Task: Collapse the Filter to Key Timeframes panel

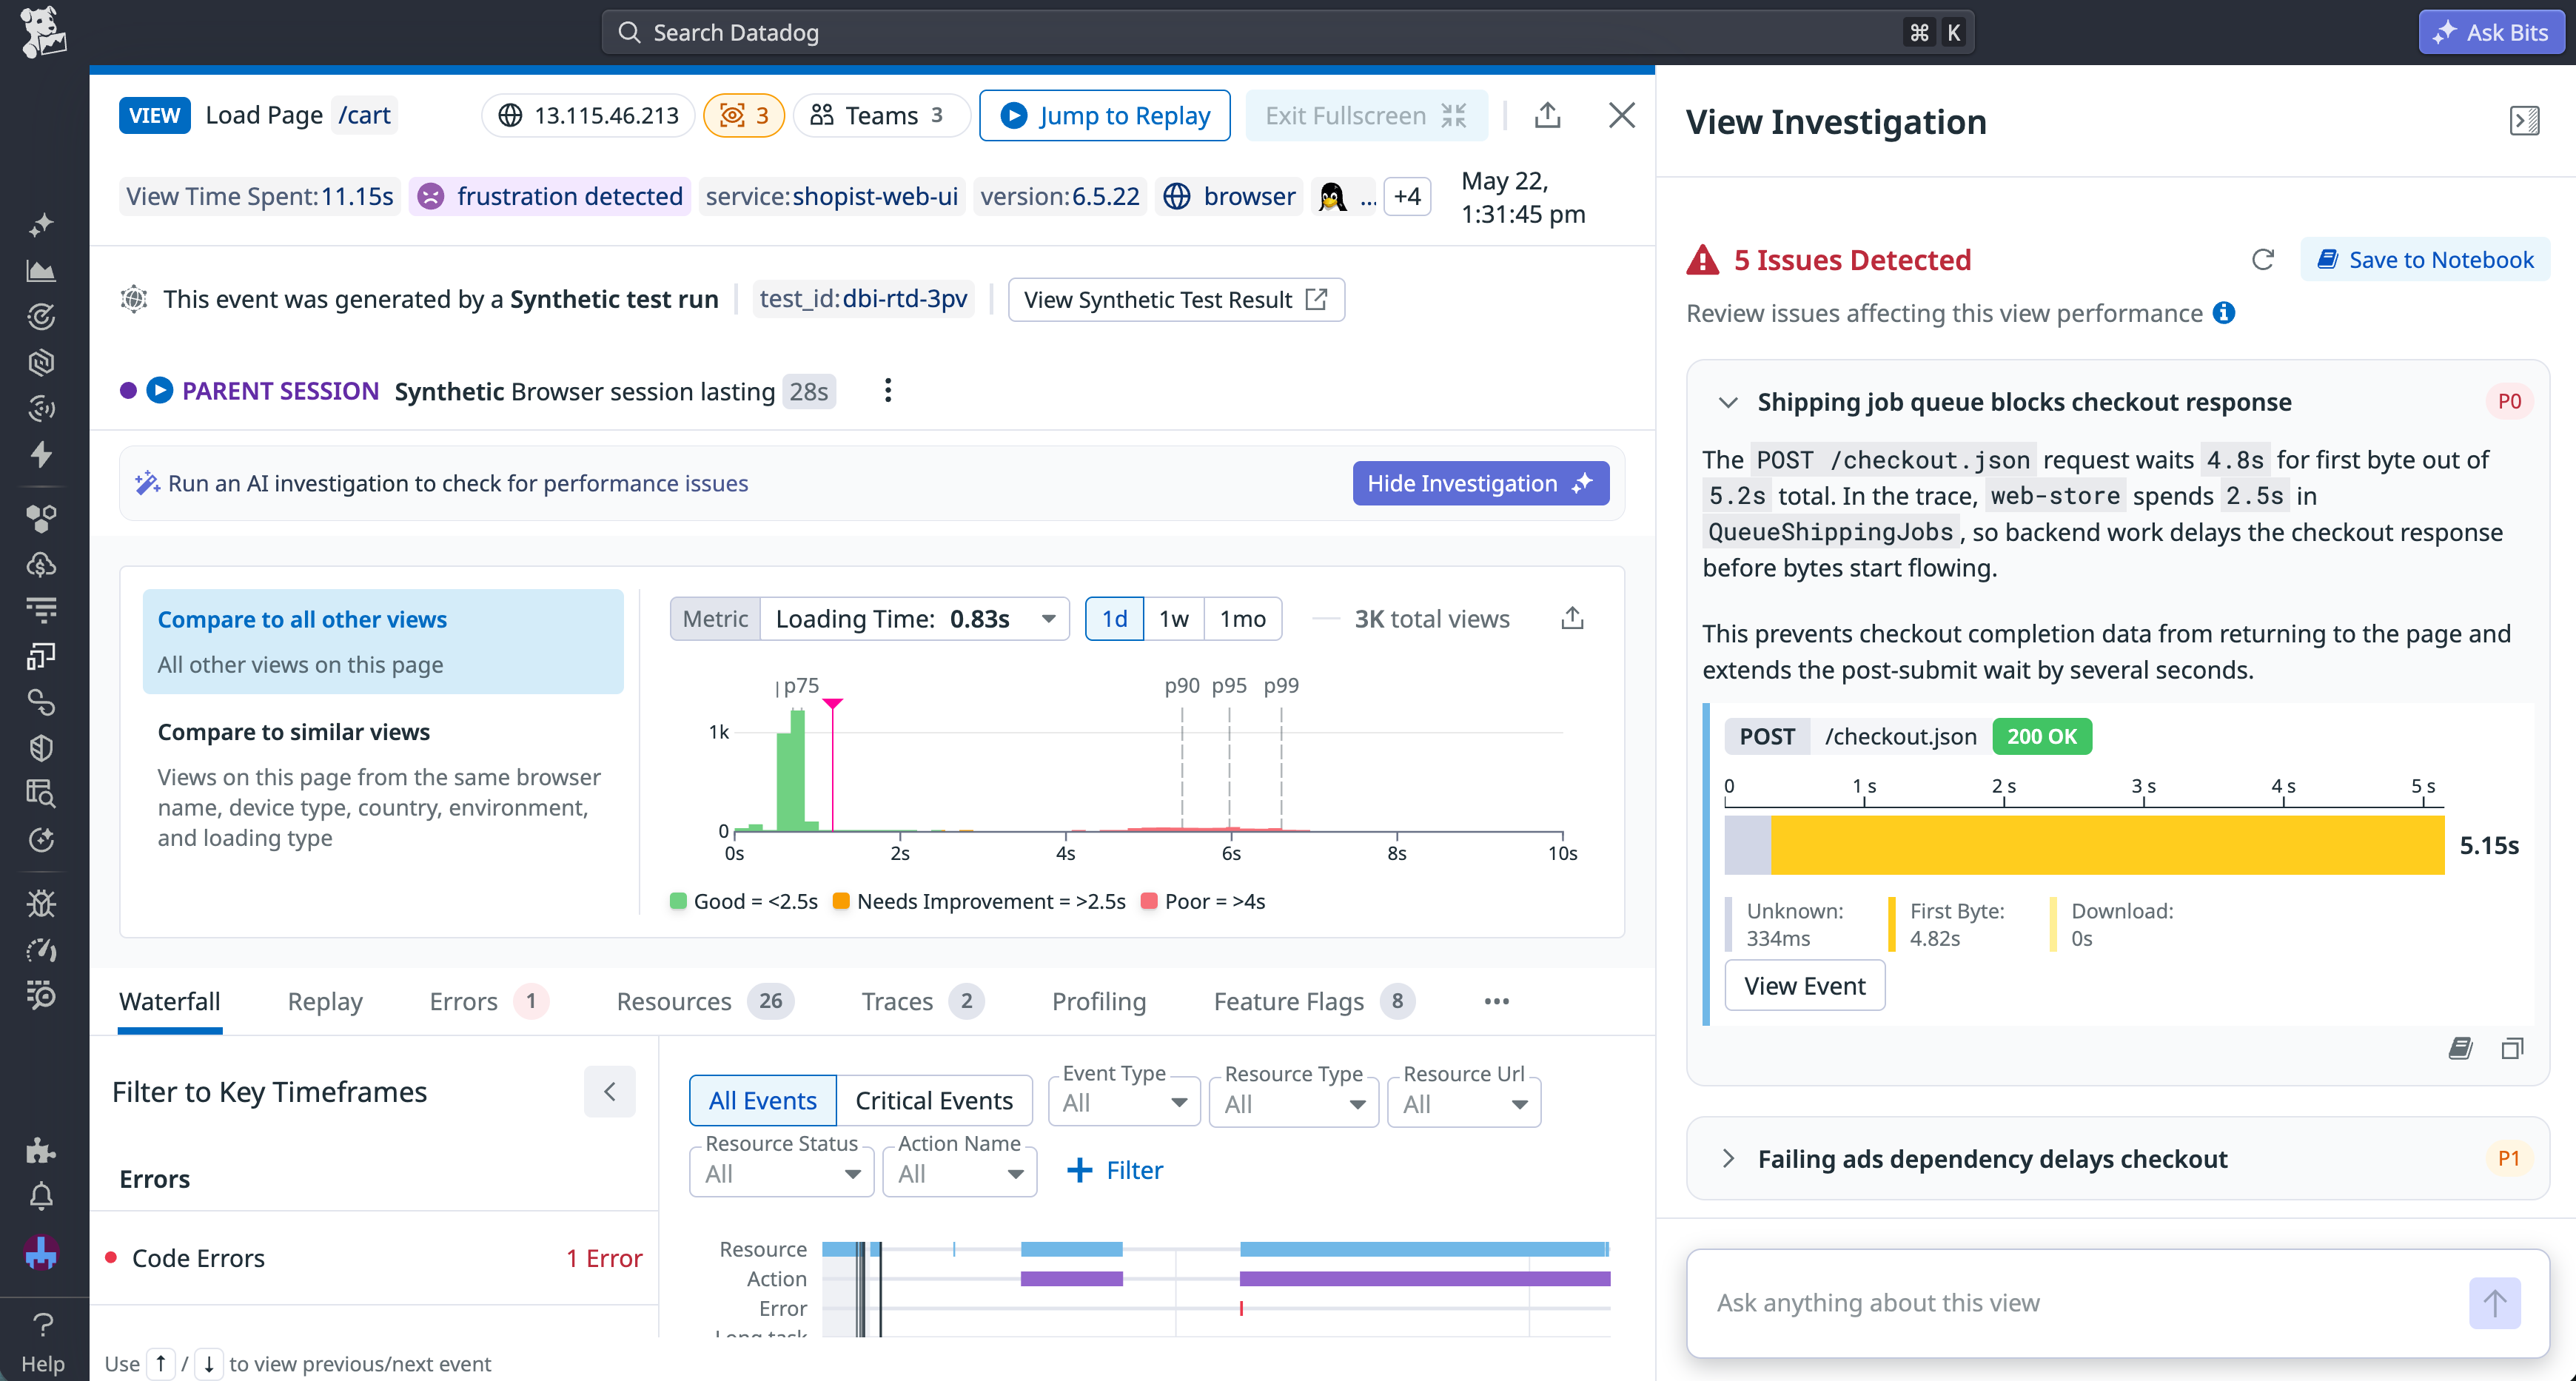Action: [610, 1091]
